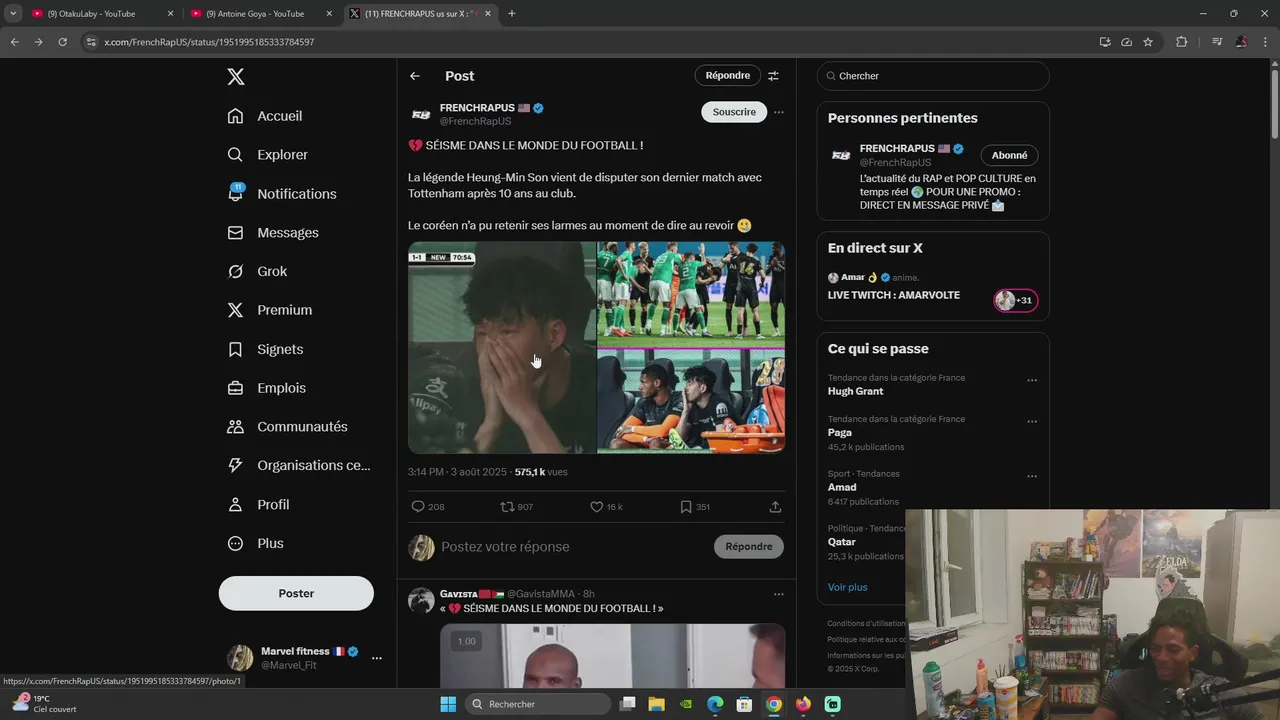Open Marvel fitness account options menu
Image resolution: width=1280 pixels, height=720 pixels.
(377, 658)
